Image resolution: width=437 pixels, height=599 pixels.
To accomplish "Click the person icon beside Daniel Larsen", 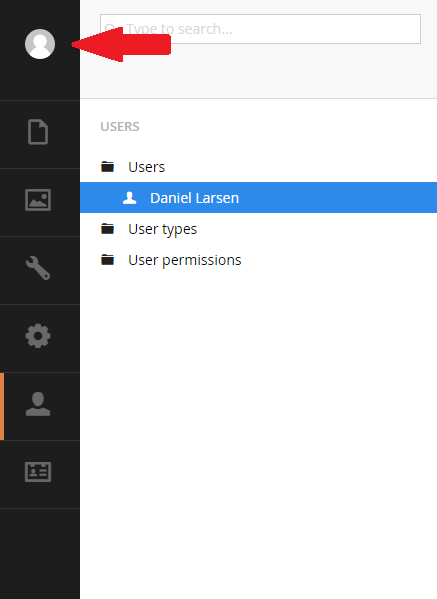I will pos(129,198).
